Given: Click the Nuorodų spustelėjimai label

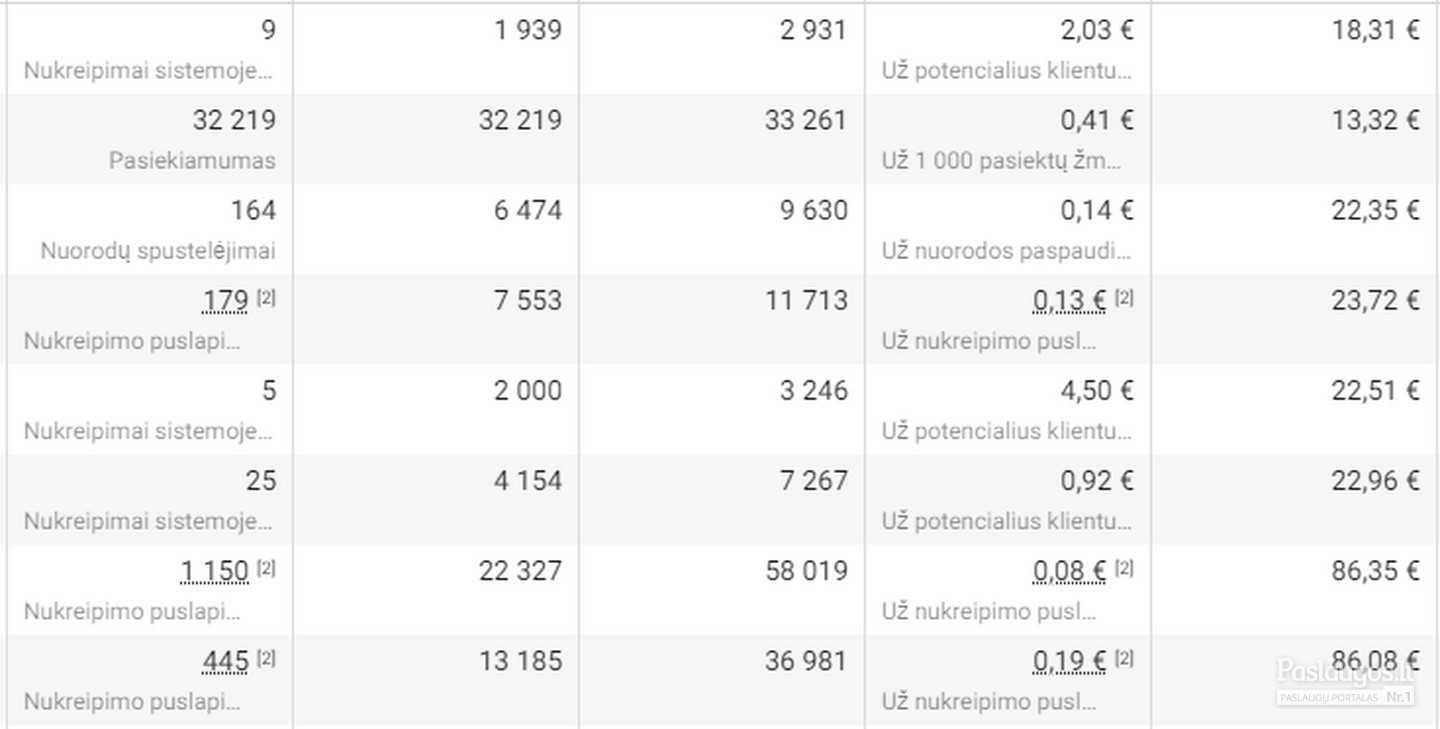Looking at the screenshot, I should [159, 251].
